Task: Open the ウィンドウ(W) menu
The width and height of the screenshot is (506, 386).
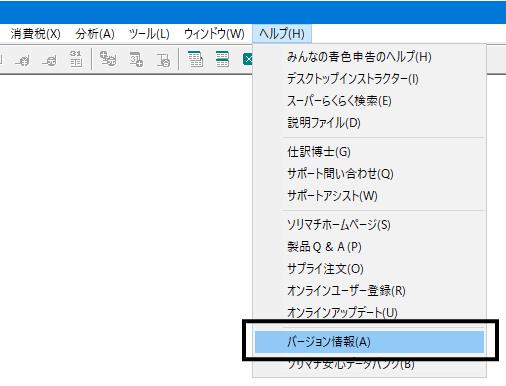Action: (214, 34)
